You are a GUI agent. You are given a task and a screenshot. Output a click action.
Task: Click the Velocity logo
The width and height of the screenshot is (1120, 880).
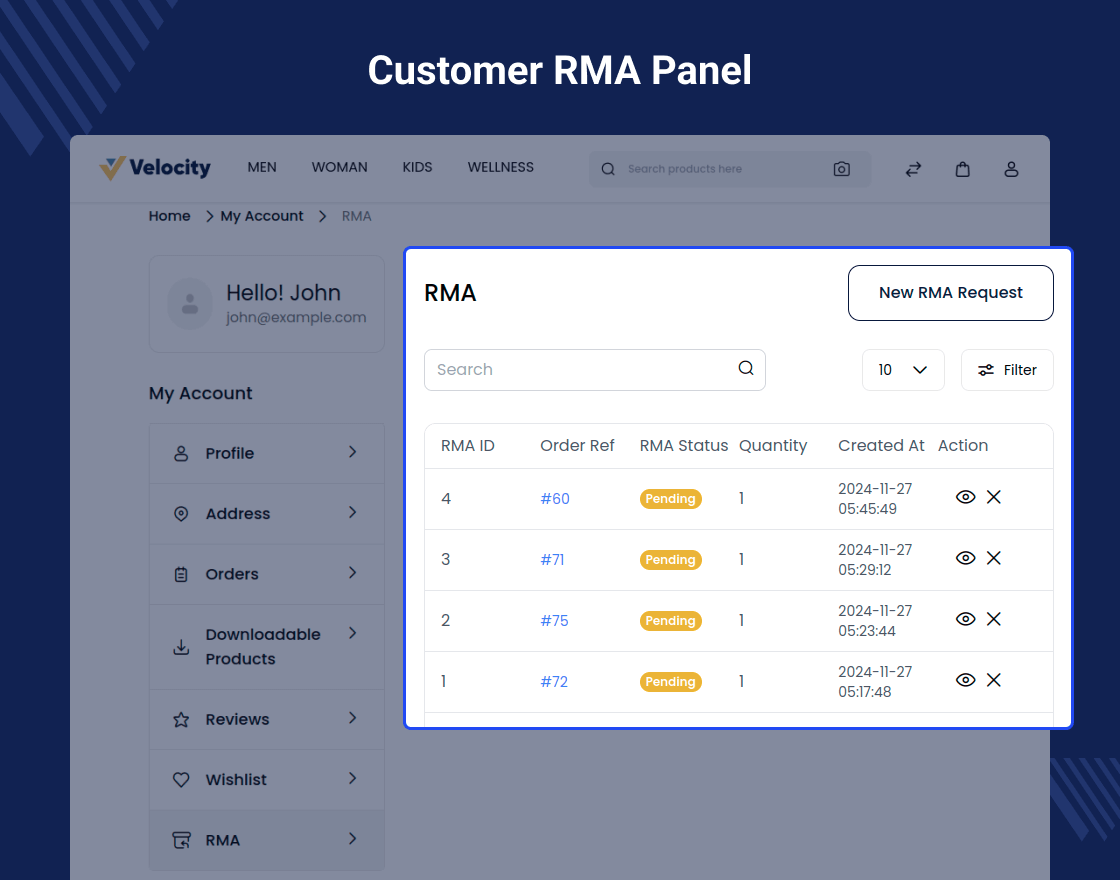pos(156,168)
